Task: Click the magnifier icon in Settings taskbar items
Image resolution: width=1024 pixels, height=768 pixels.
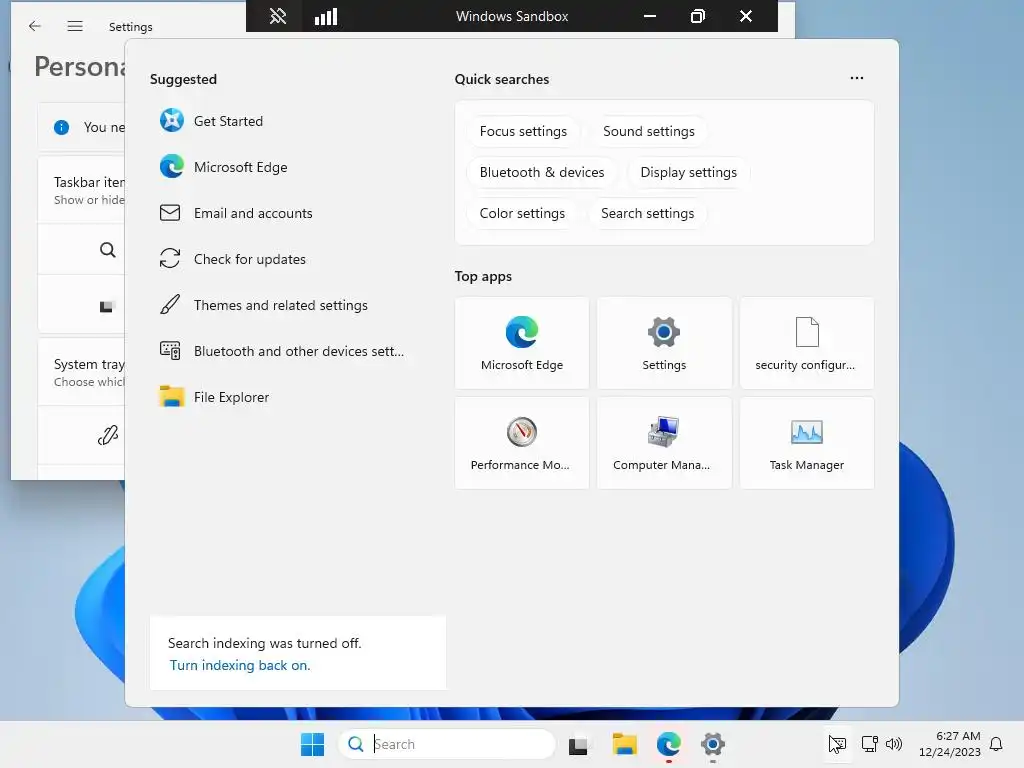Action: (108, 249)
